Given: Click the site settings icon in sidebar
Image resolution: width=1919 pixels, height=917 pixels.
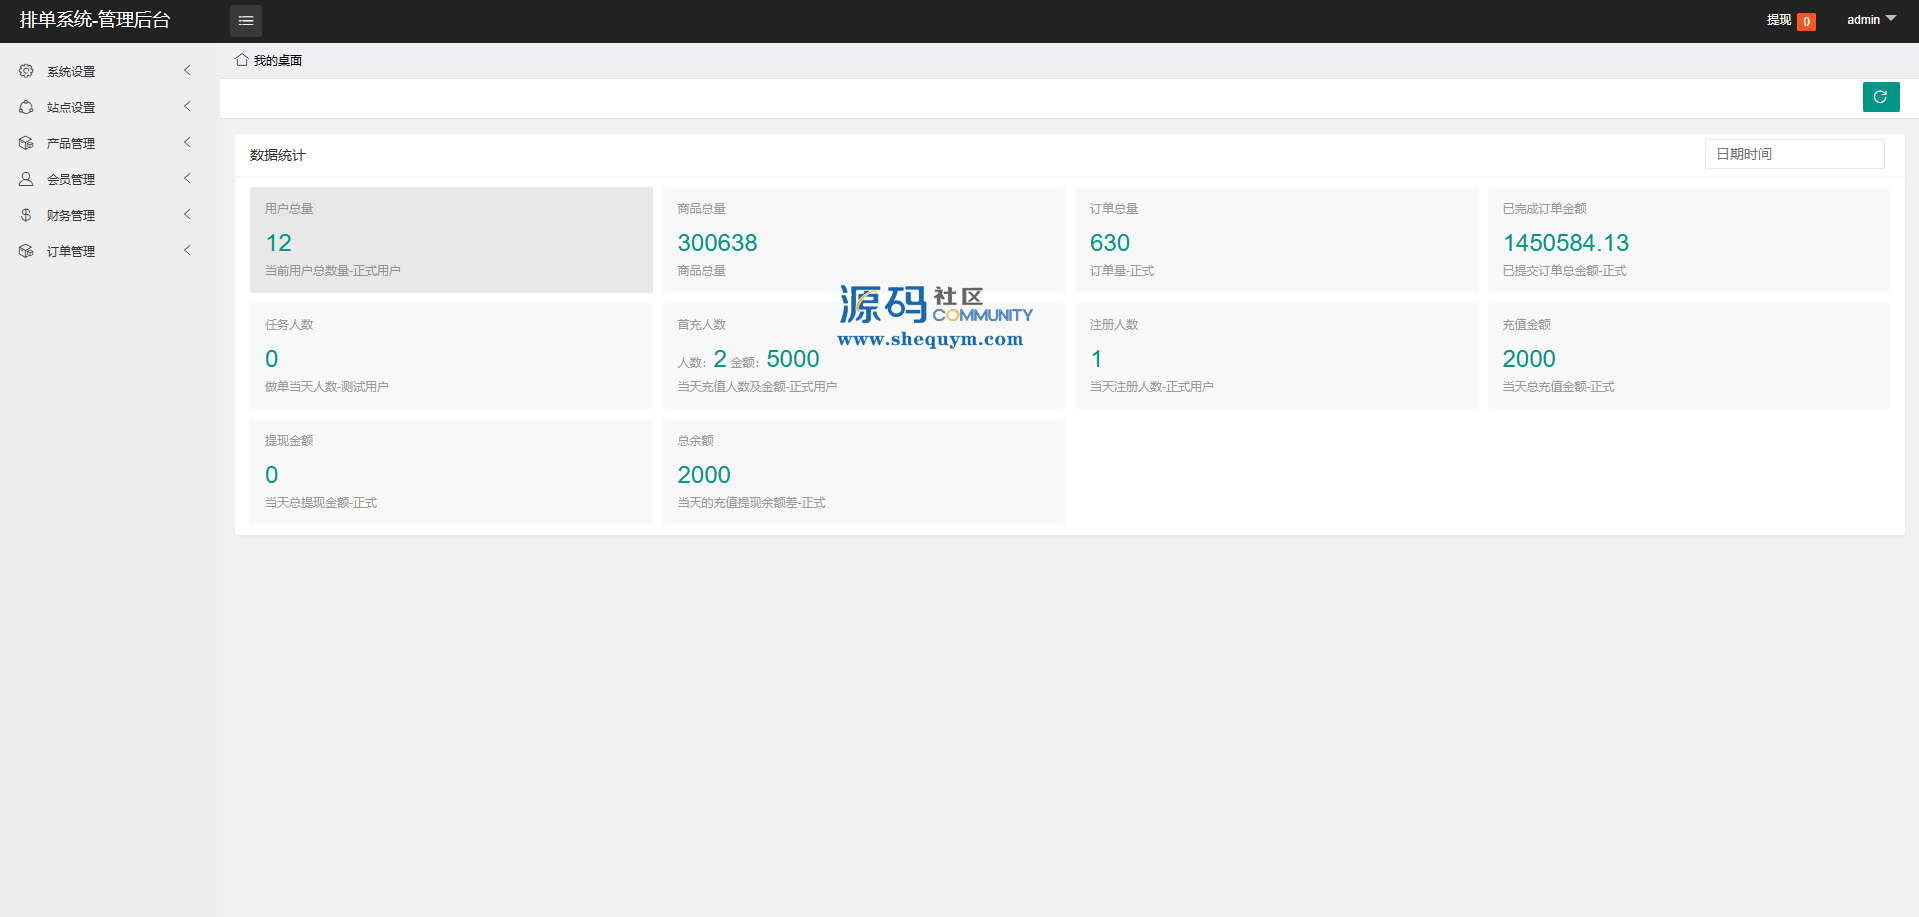Looking at the screenshot, I should point(26,107).
